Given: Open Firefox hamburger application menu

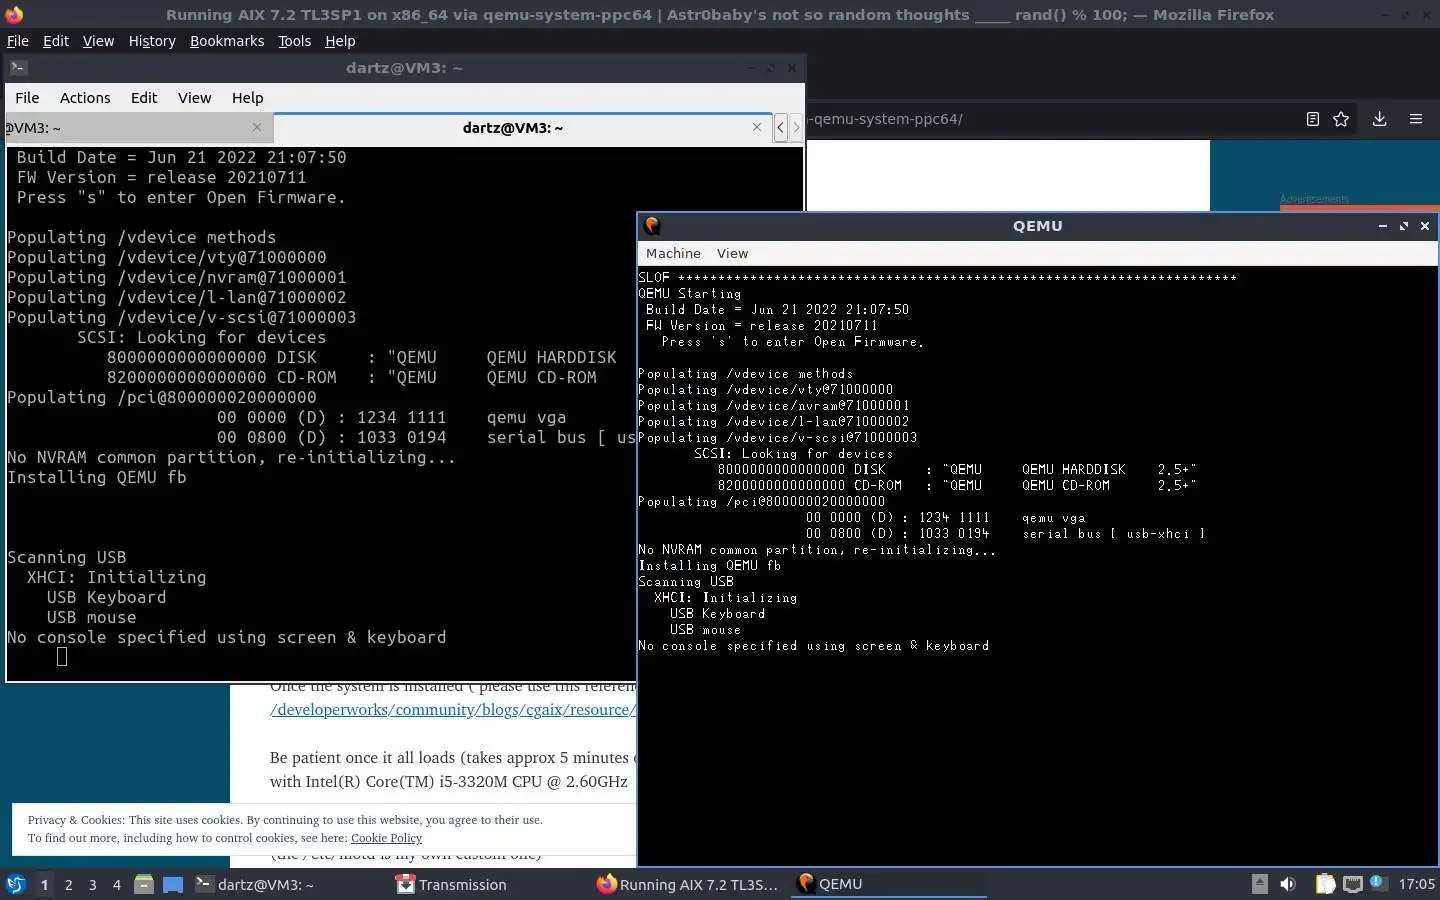Looking at the screenshot, I should (1416, 119).
